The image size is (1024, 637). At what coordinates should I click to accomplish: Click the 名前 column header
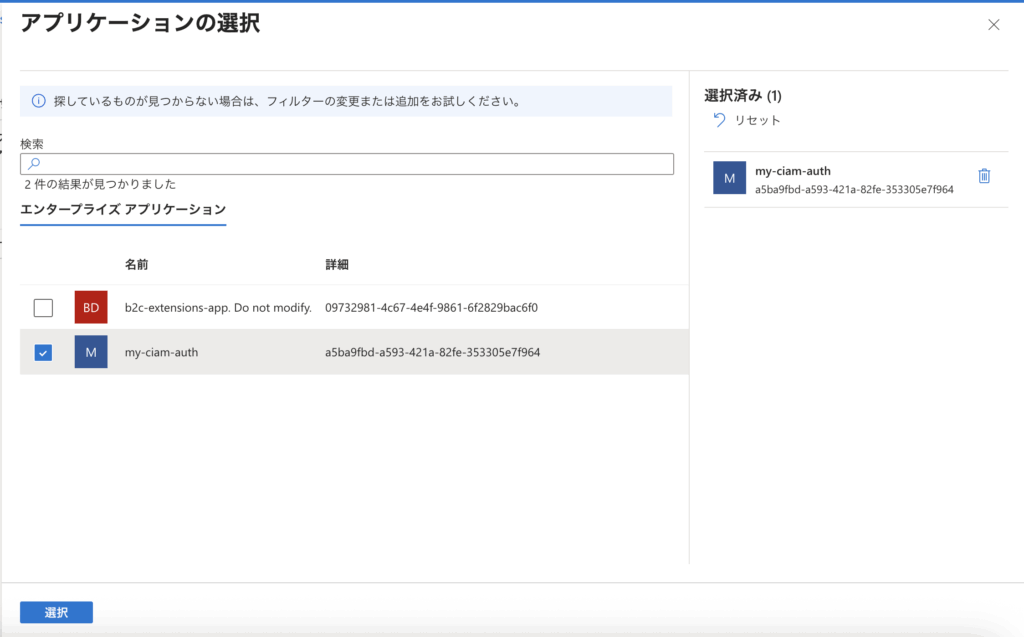pyautogui.click(x=137, y=265)
